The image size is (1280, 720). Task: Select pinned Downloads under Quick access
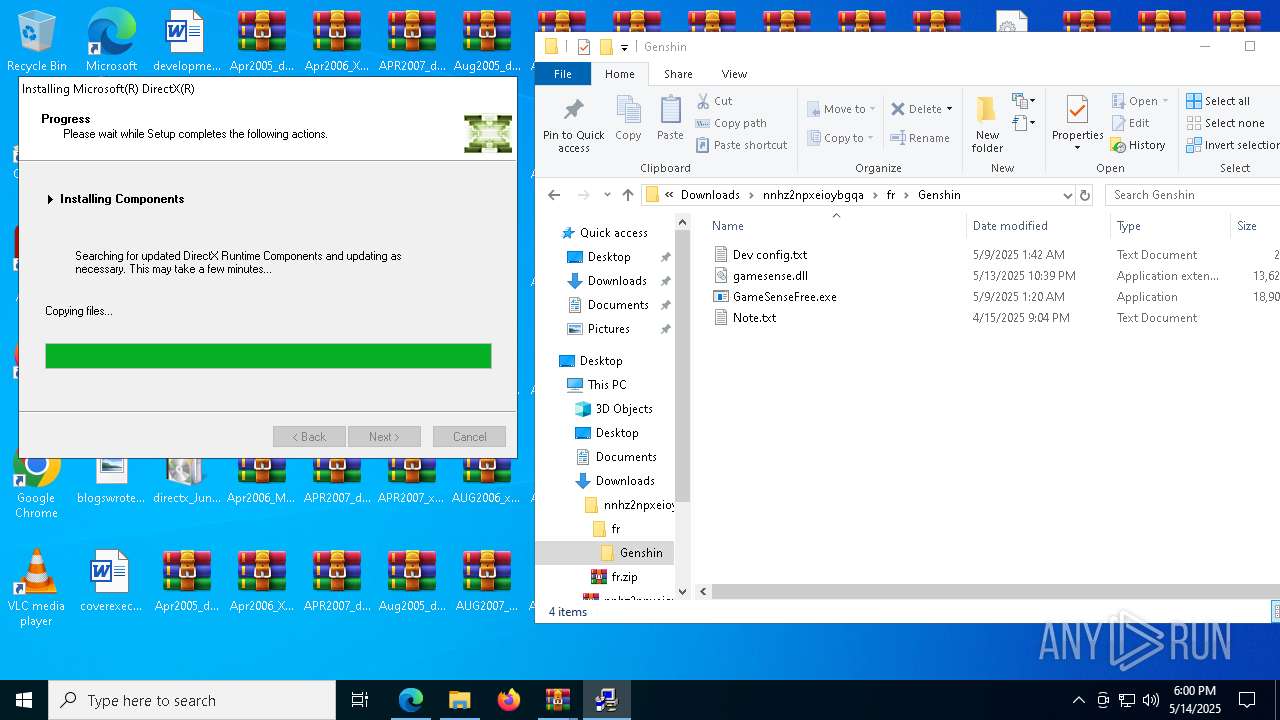[617, 281]
